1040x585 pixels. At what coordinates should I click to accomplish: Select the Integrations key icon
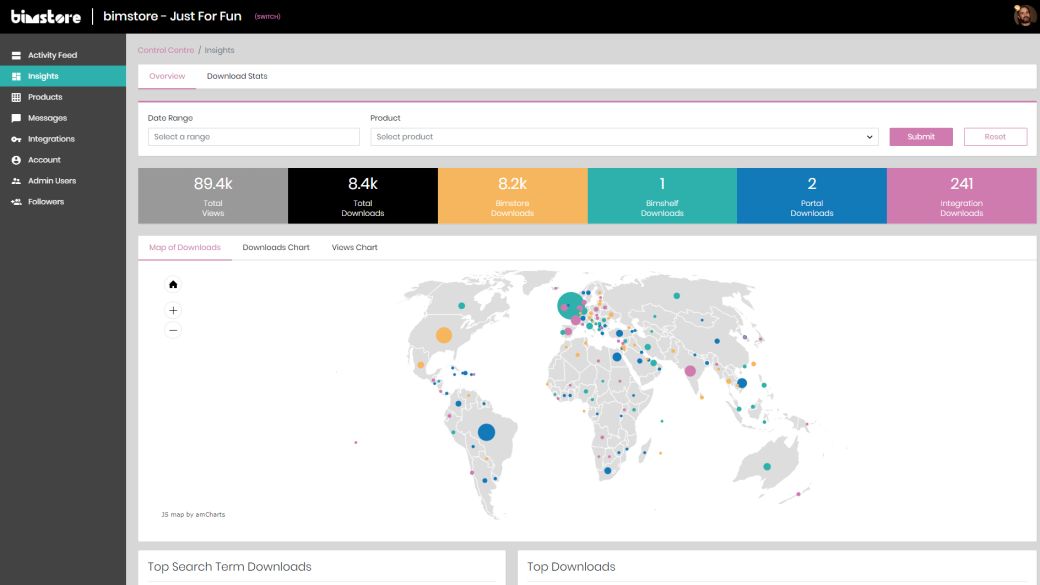(16, 139)
